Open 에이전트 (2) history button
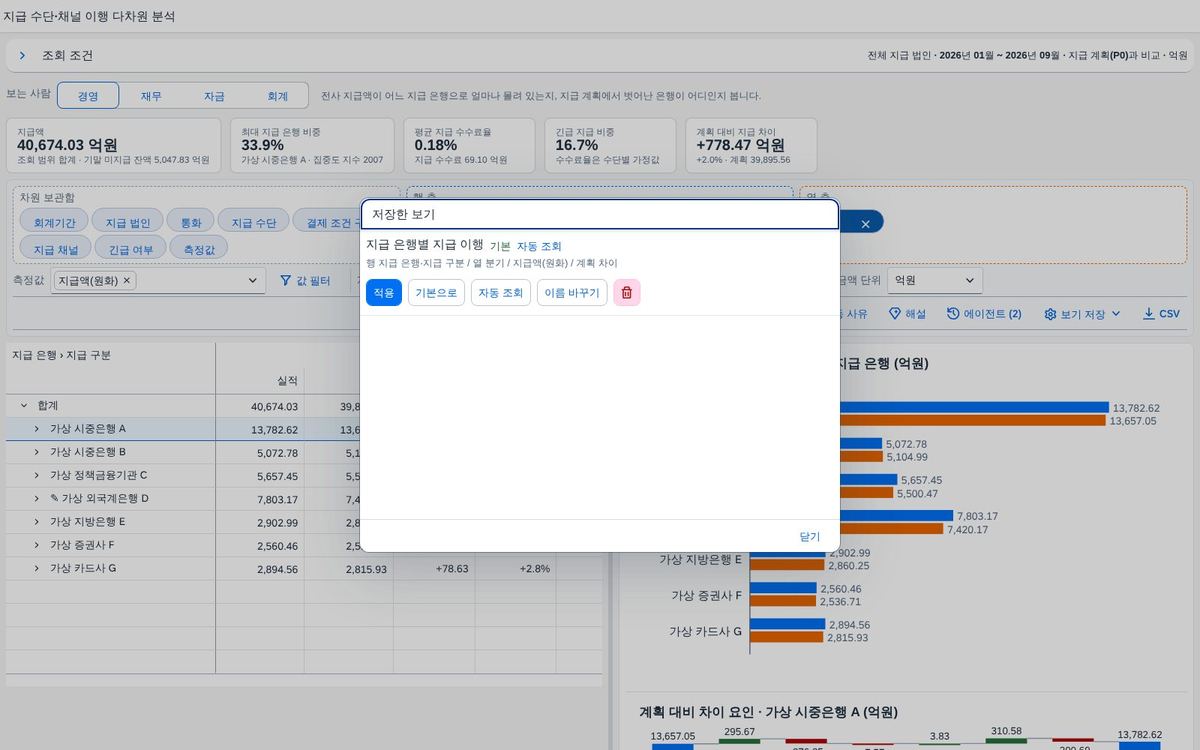 [984, 314]
